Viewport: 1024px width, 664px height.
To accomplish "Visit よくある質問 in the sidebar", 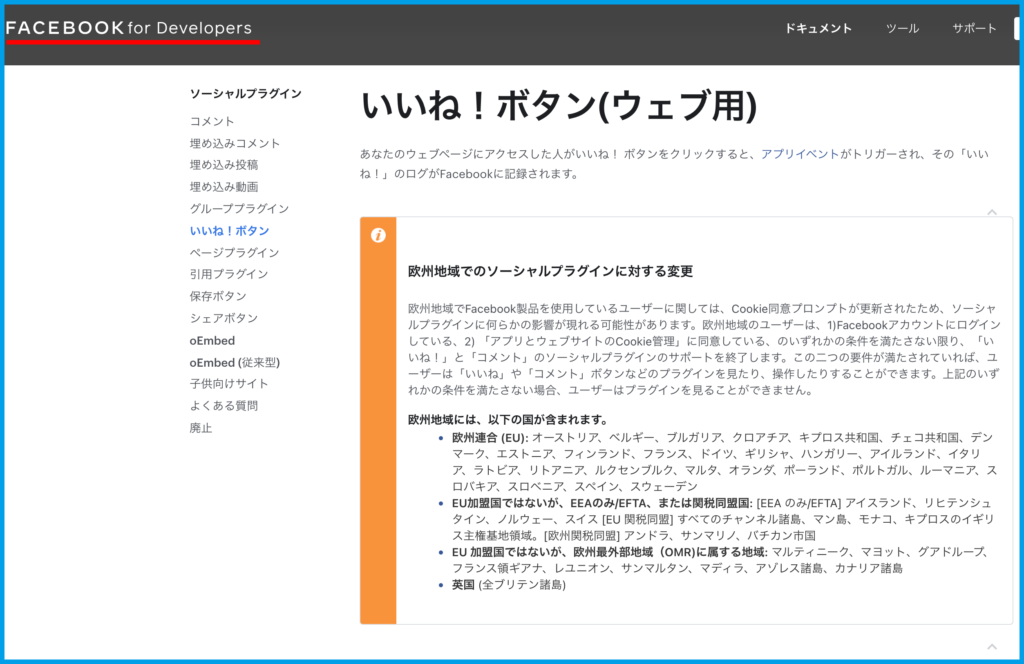I will [x=224, y=406].
